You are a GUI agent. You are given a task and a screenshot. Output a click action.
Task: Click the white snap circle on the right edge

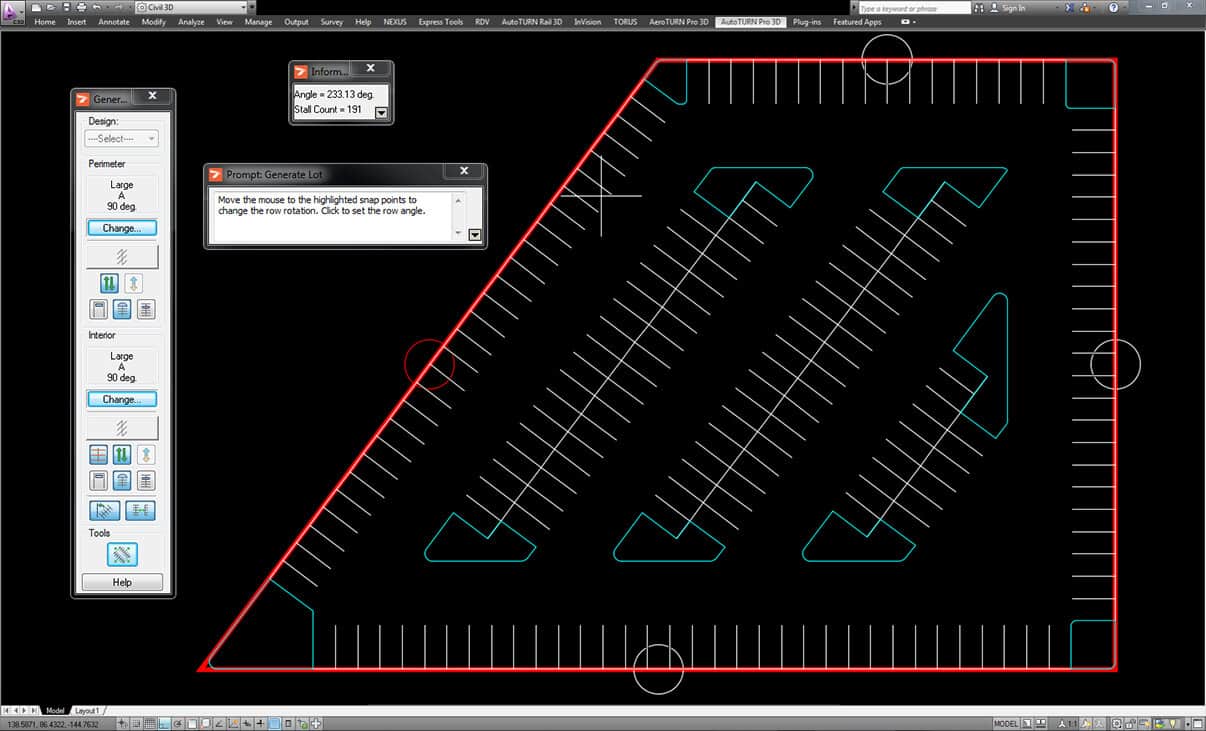(x=1115, y=364)
